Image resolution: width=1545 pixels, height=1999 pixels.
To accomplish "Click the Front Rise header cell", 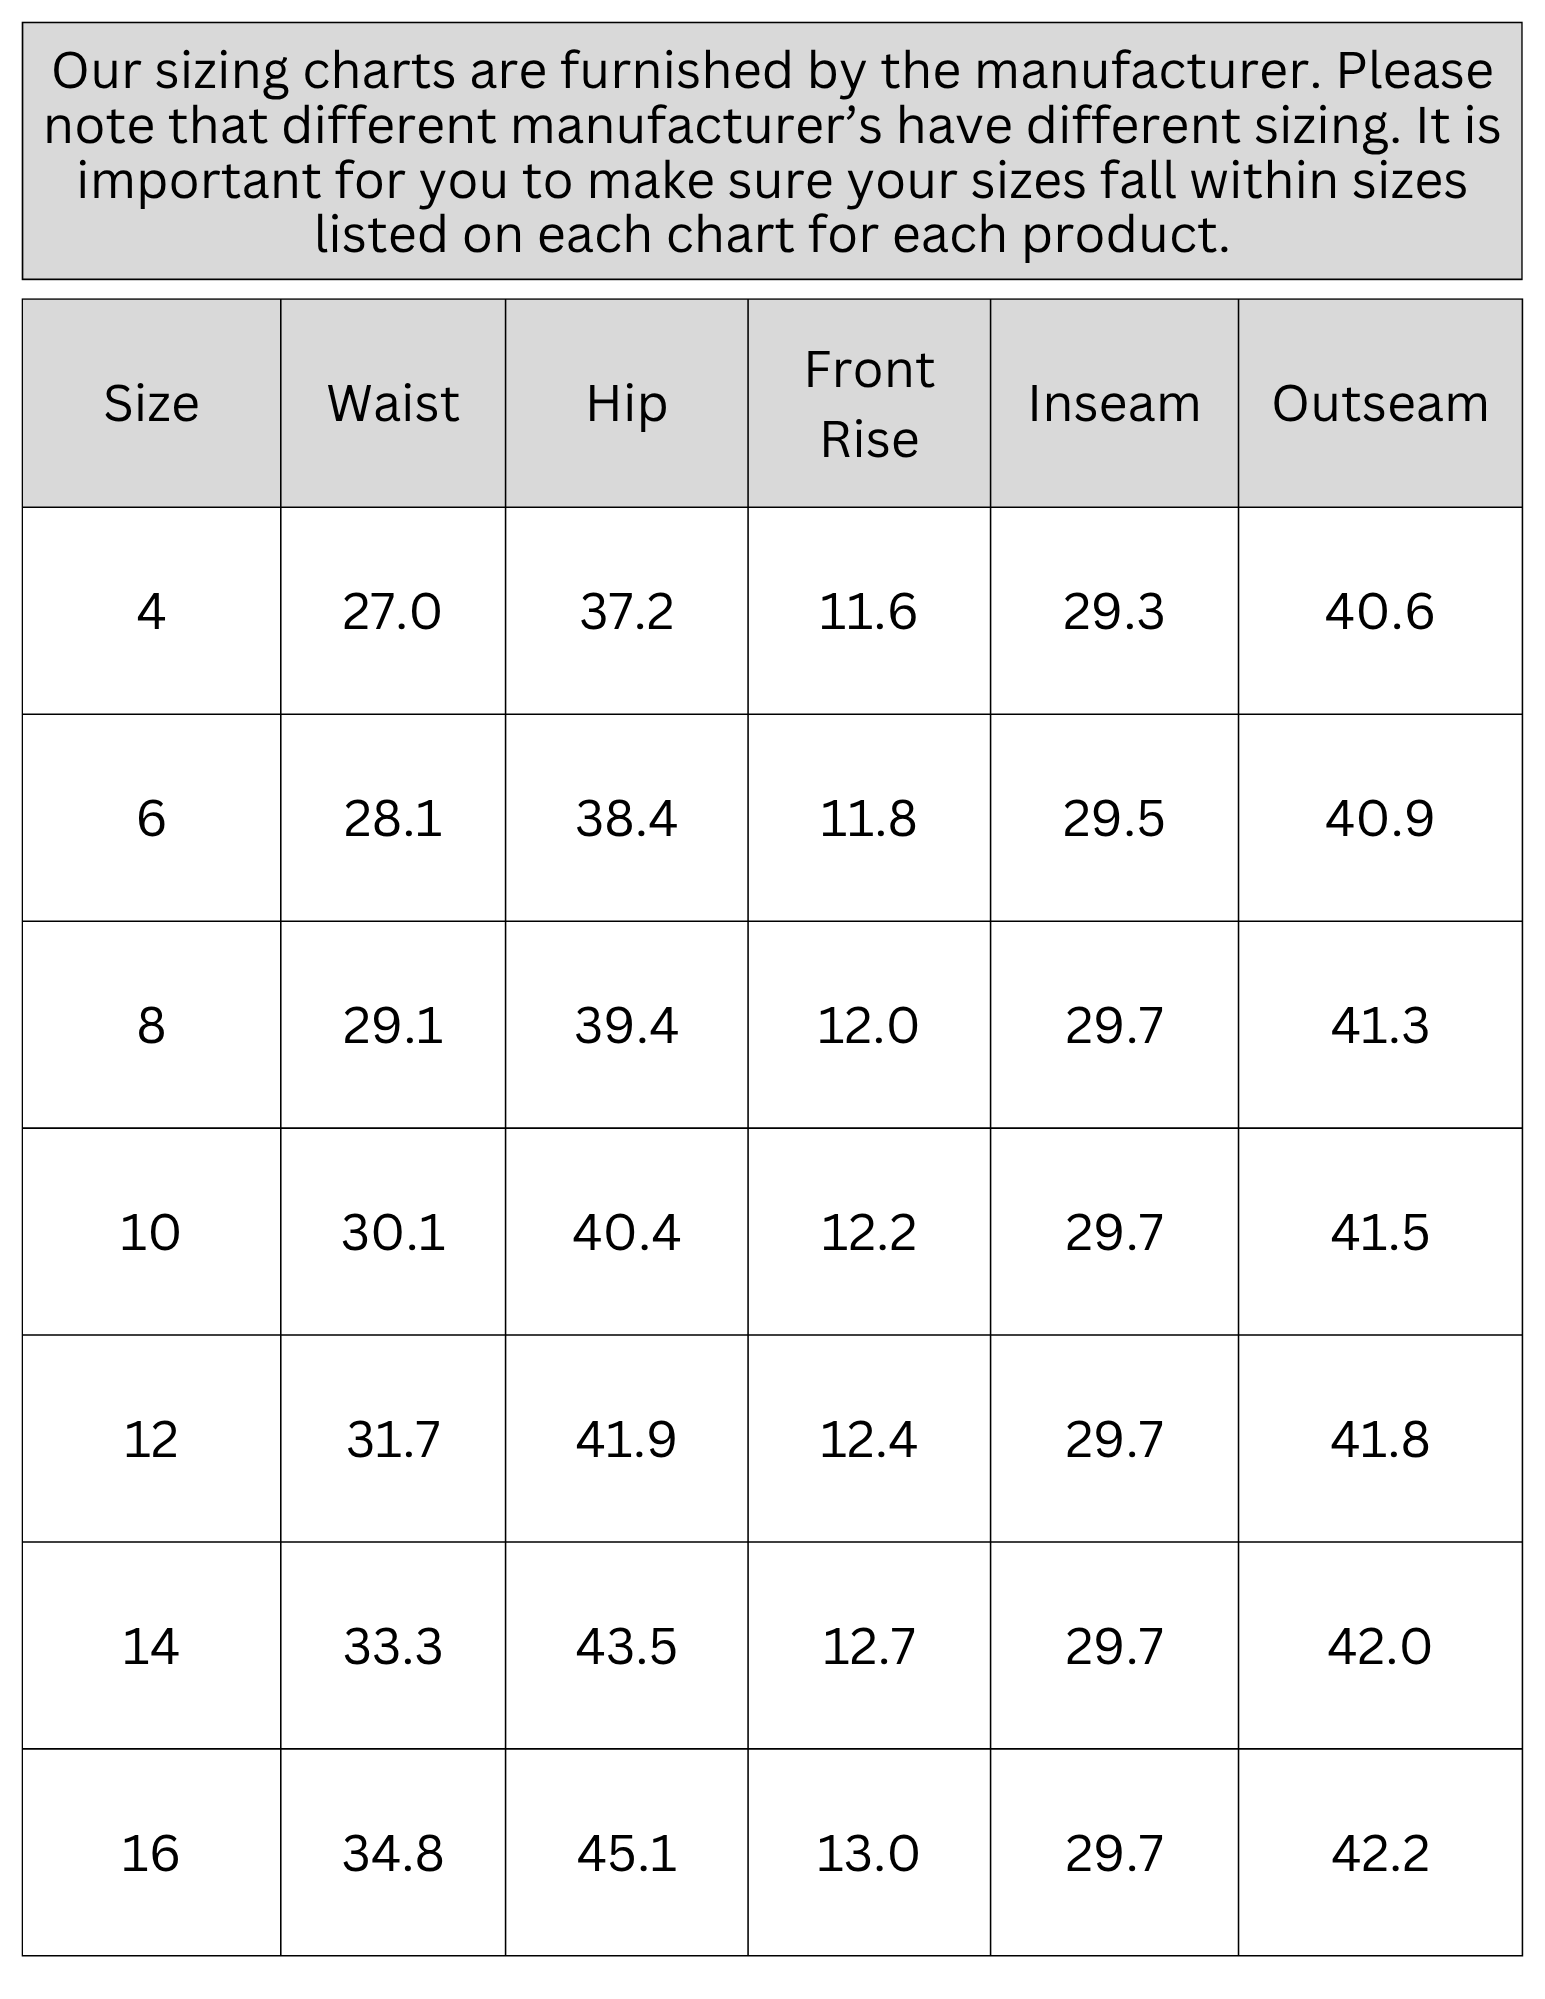I will (869, 403).
